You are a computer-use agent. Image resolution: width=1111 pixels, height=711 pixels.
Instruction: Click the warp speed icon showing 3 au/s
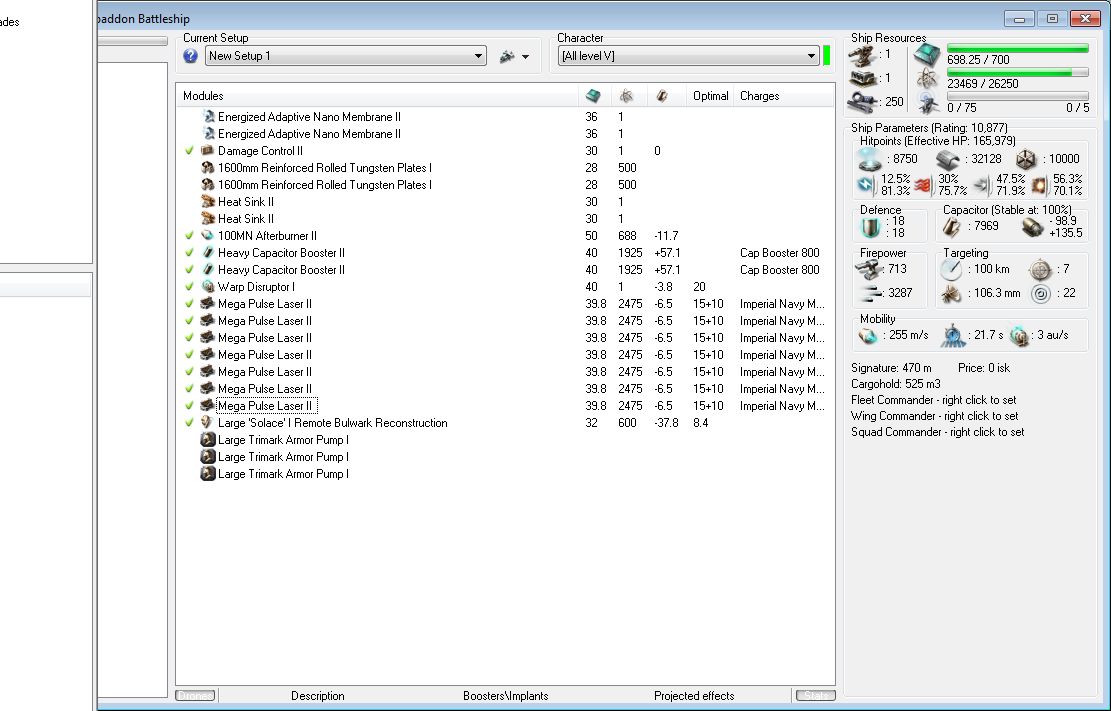tap(1019, 336)
